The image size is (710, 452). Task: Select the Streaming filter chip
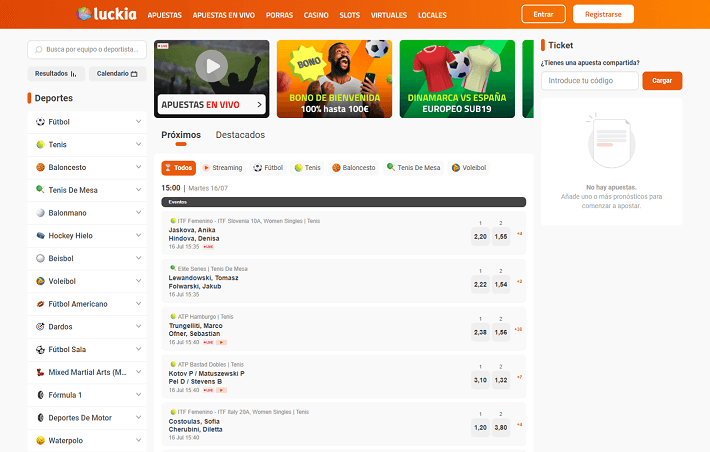pos(222,168)
